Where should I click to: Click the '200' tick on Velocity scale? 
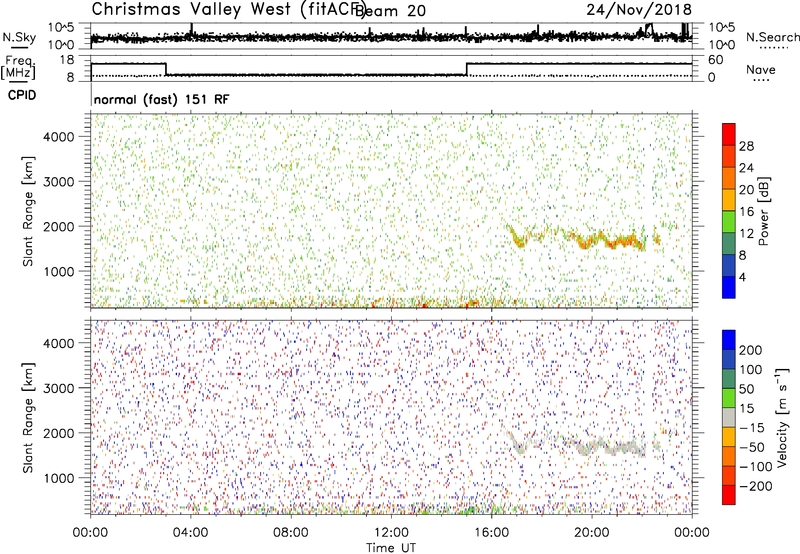point(751,350)
